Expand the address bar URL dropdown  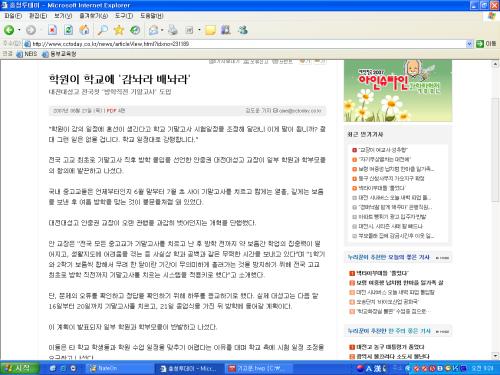click(x=469, y=44)
